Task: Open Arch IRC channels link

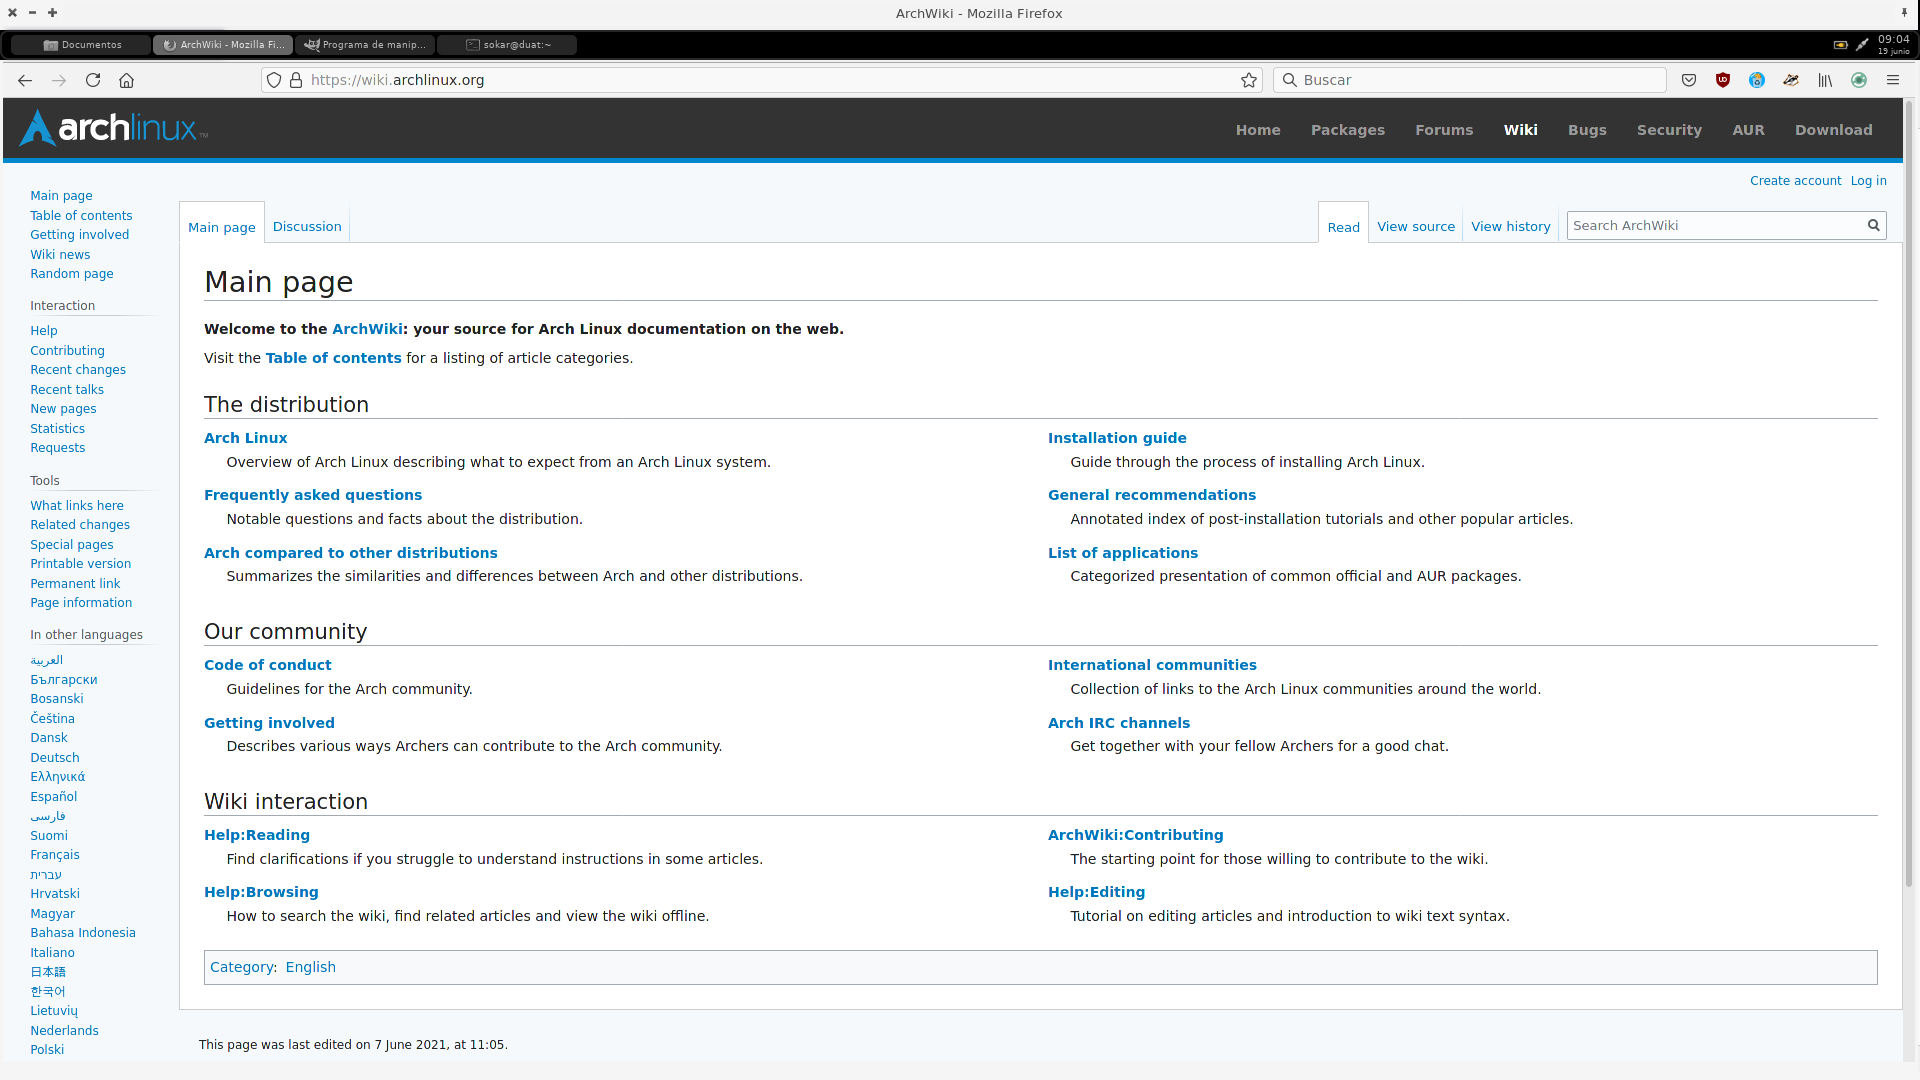Action: click(x=1119, y=723)
